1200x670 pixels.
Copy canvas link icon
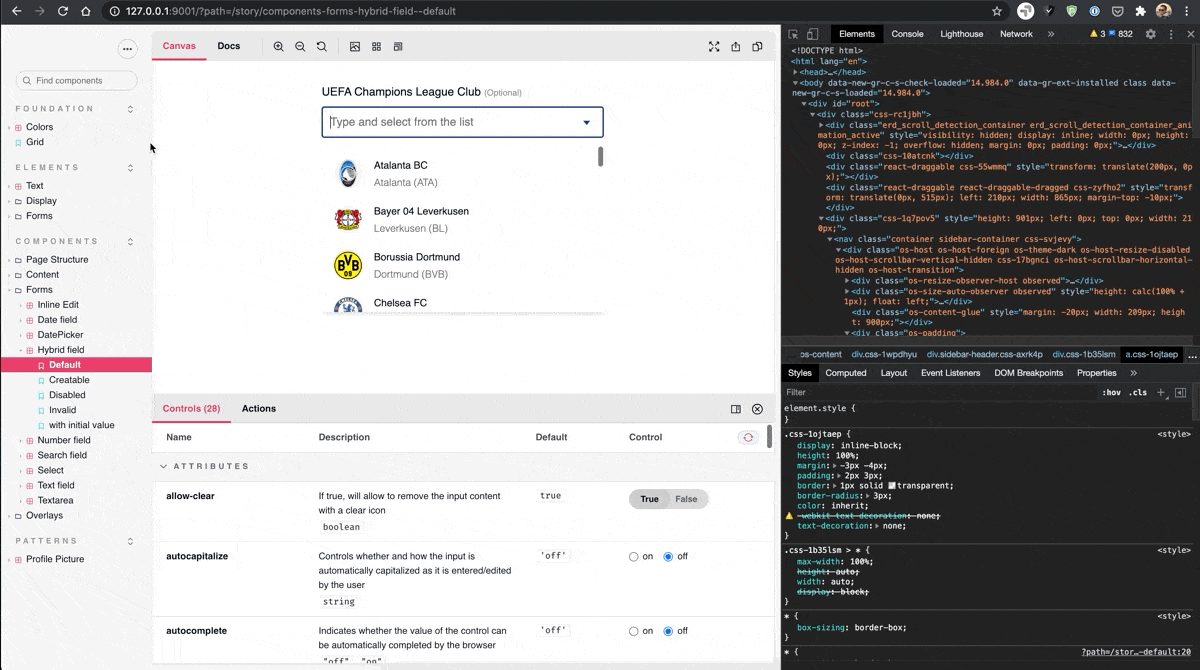pos(757,46)
